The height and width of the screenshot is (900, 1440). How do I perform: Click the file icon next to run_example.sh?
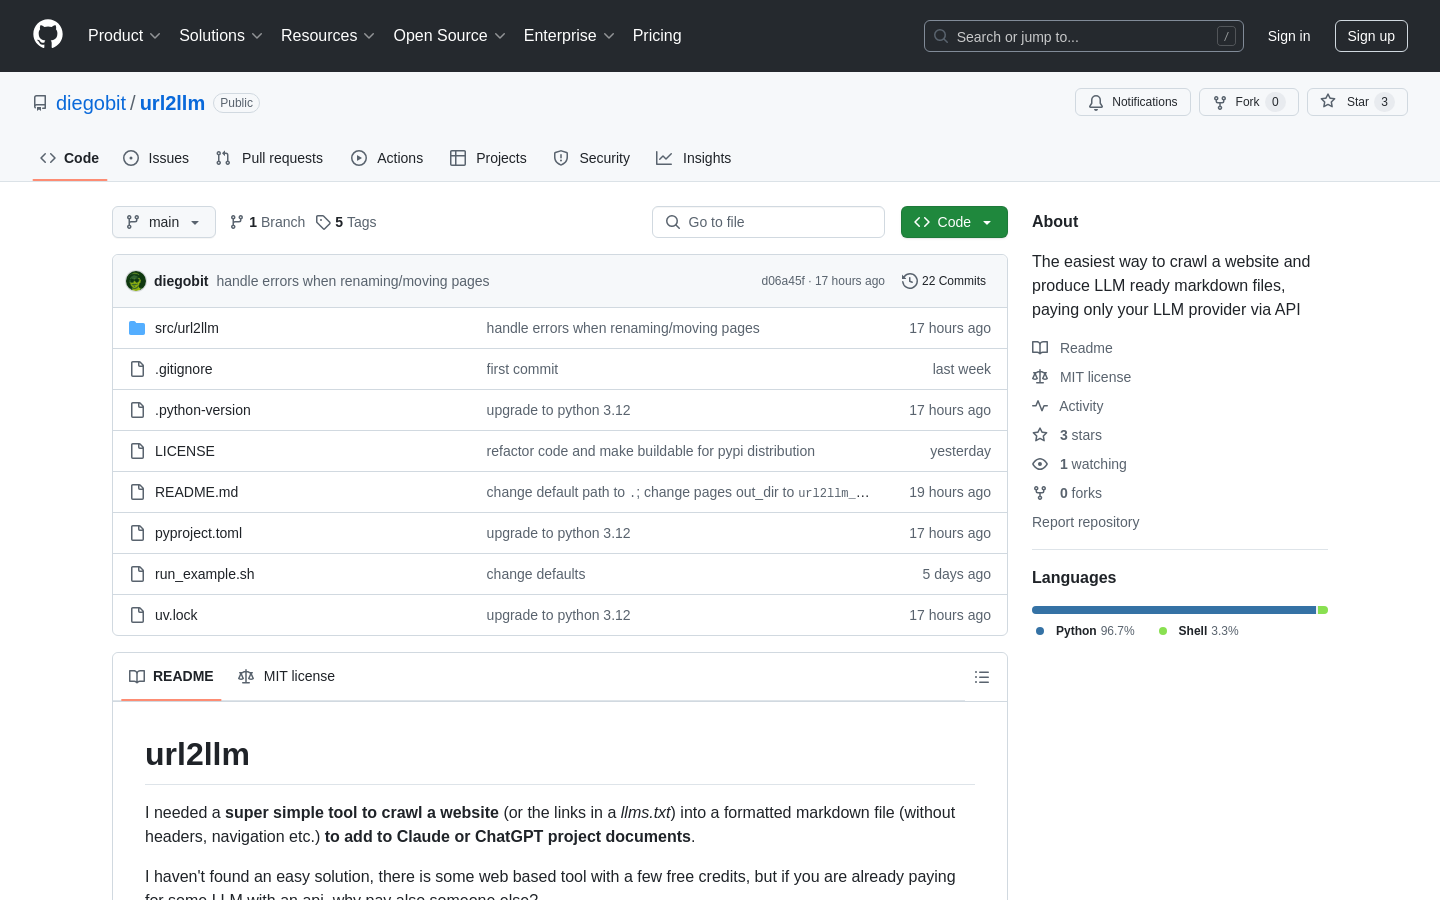point(137,574)
